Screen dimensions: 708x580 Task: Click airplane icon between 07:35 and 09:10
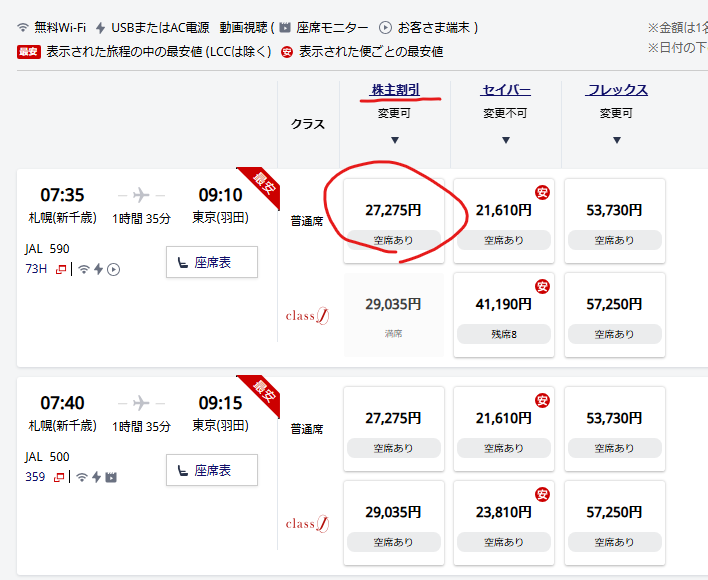(141, 195)
